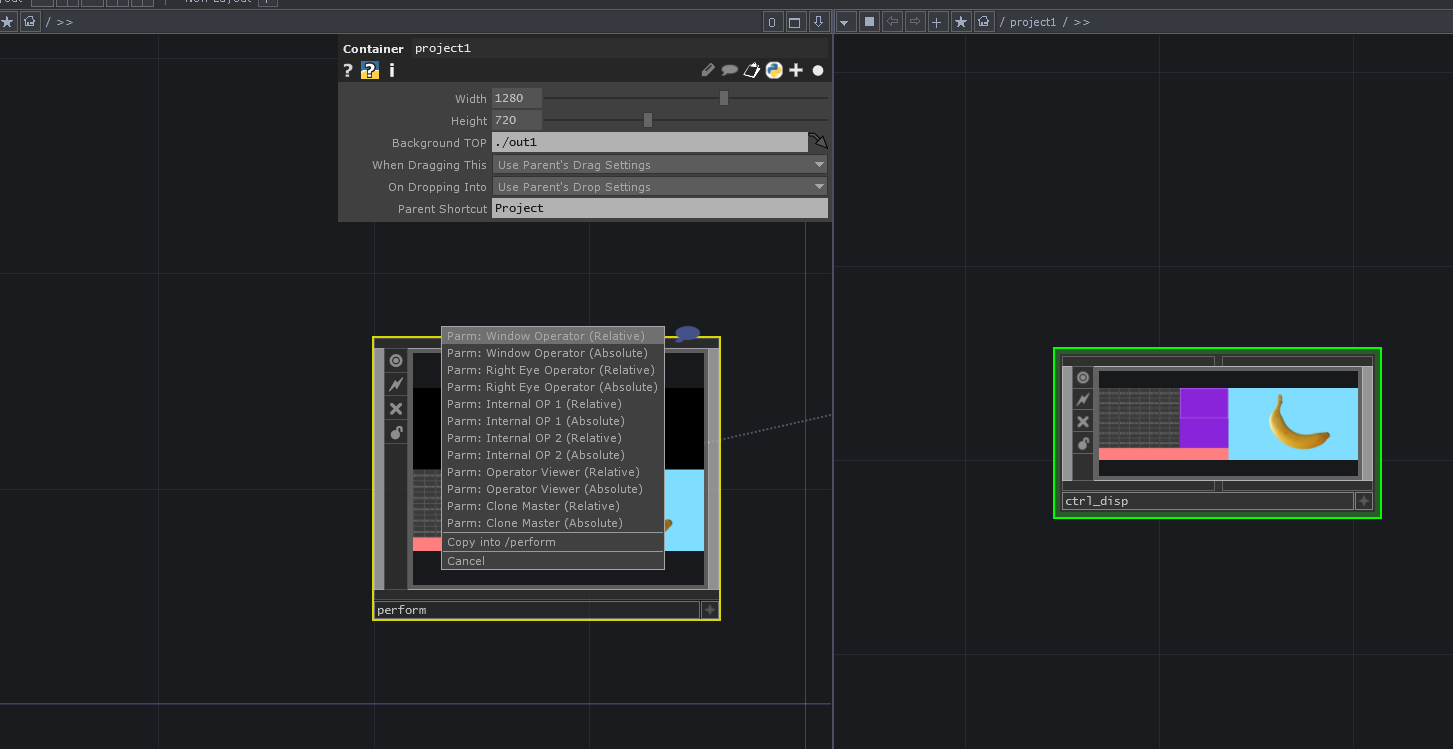The width and height of the screenshot is (1453, 749).
Task: Open operator info via the i icon
Action: 391,70
